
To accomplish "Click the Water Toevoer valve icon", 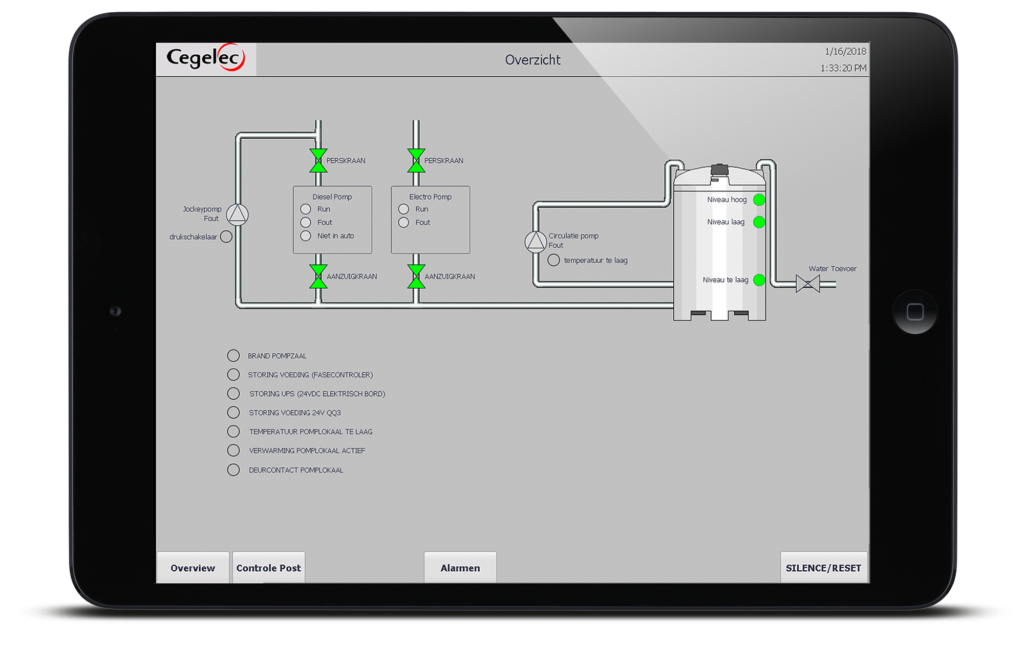I will pyautogui.click(x=808, y=283).
